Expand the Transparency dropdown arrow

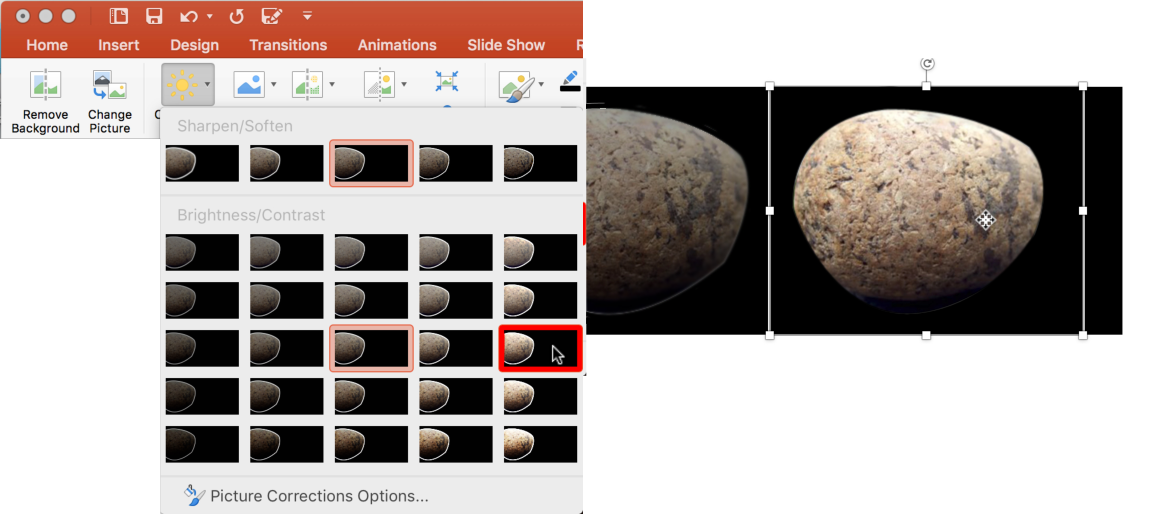(404, 84)
